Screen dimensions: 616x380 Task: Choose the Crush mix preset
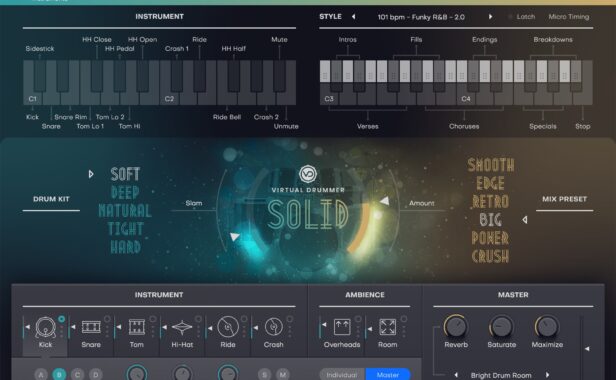point(491,256)
